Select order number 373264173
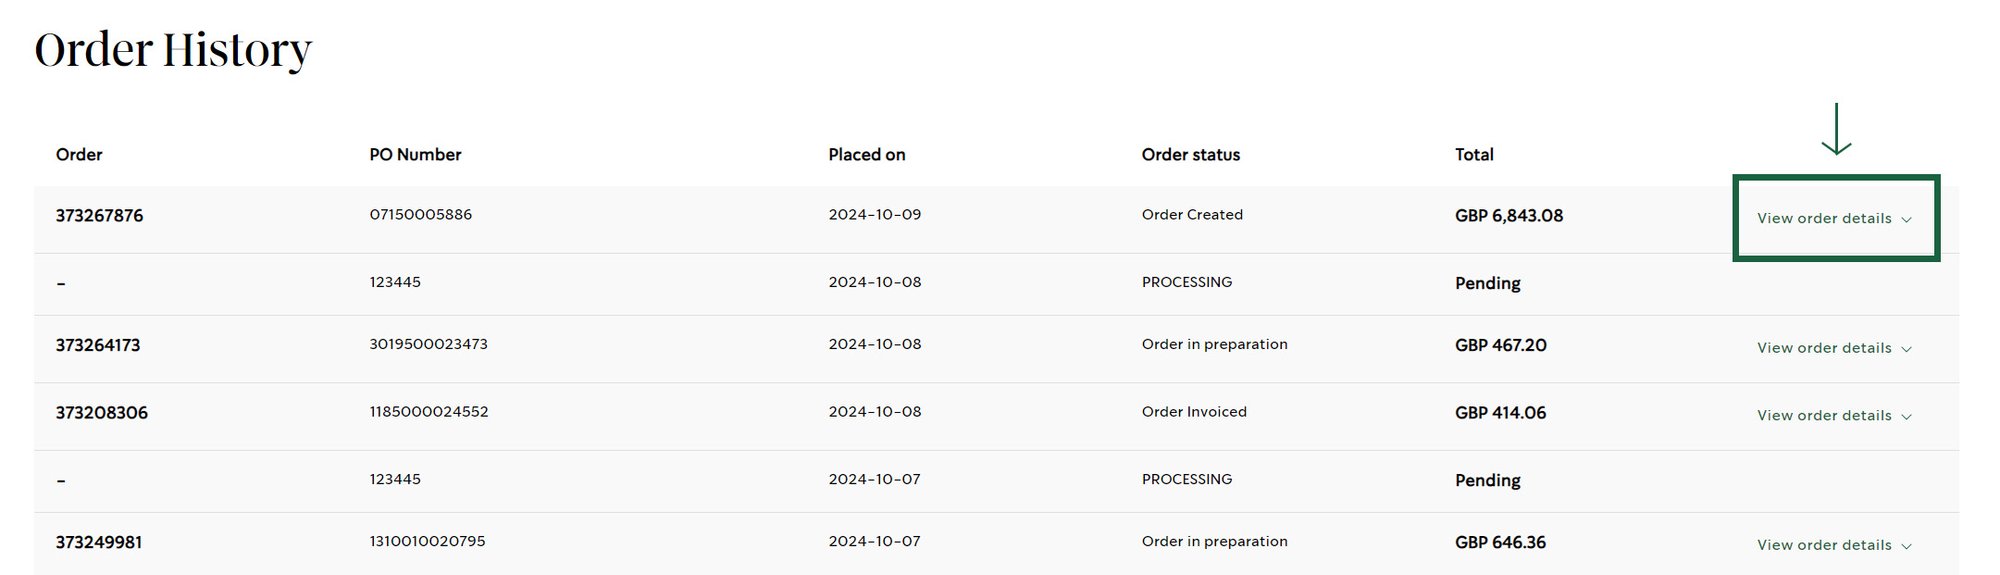This screenshot has height=575, width=2000. point(98,345)
